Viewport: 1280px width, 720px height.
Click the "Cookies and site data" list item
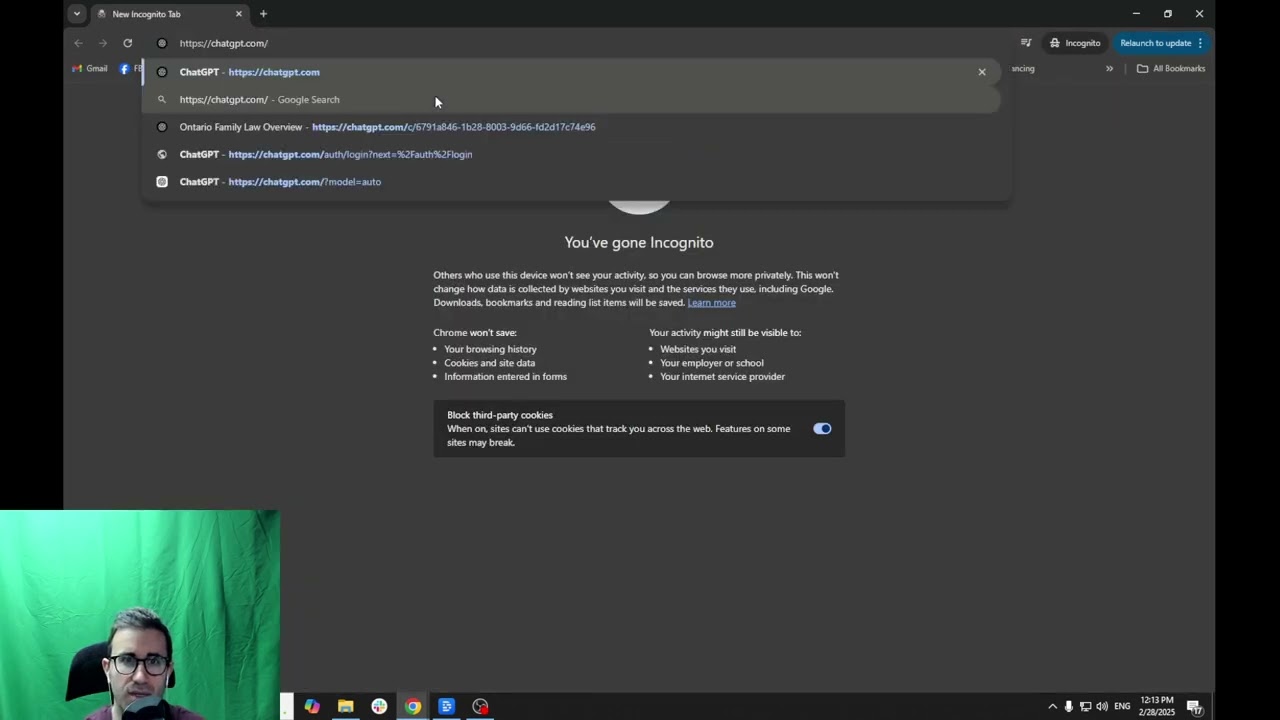pyautogui.click(x=489, y=363)
